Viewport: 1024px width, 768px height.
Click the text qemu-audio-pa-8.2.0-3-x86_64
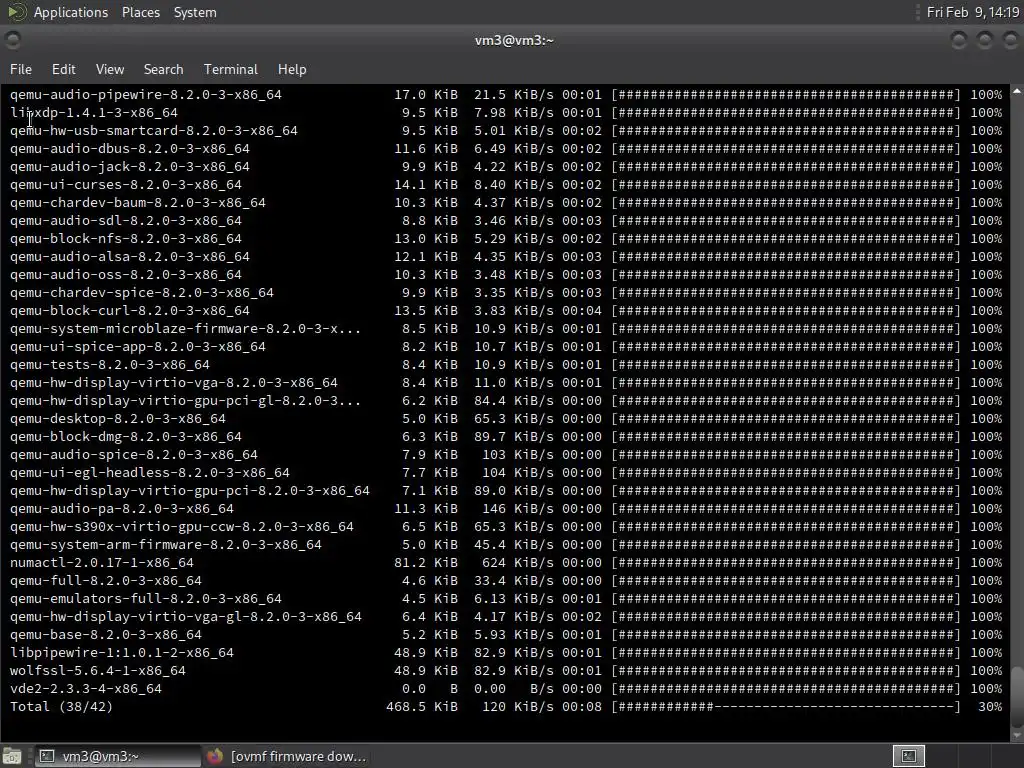point(121,509)
